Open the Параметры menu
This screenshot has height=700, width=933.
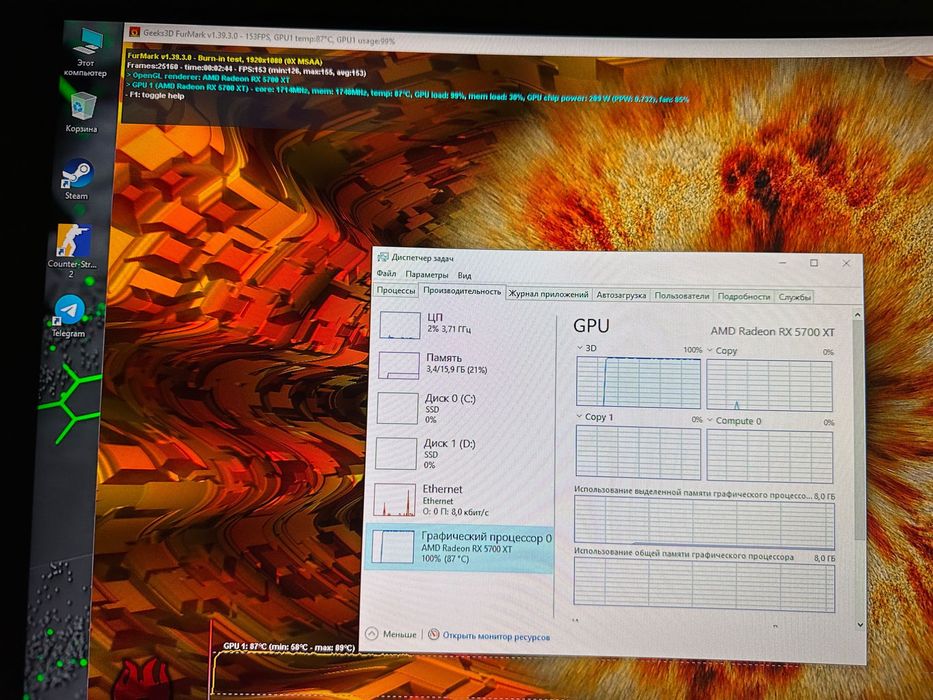[427, 274]
